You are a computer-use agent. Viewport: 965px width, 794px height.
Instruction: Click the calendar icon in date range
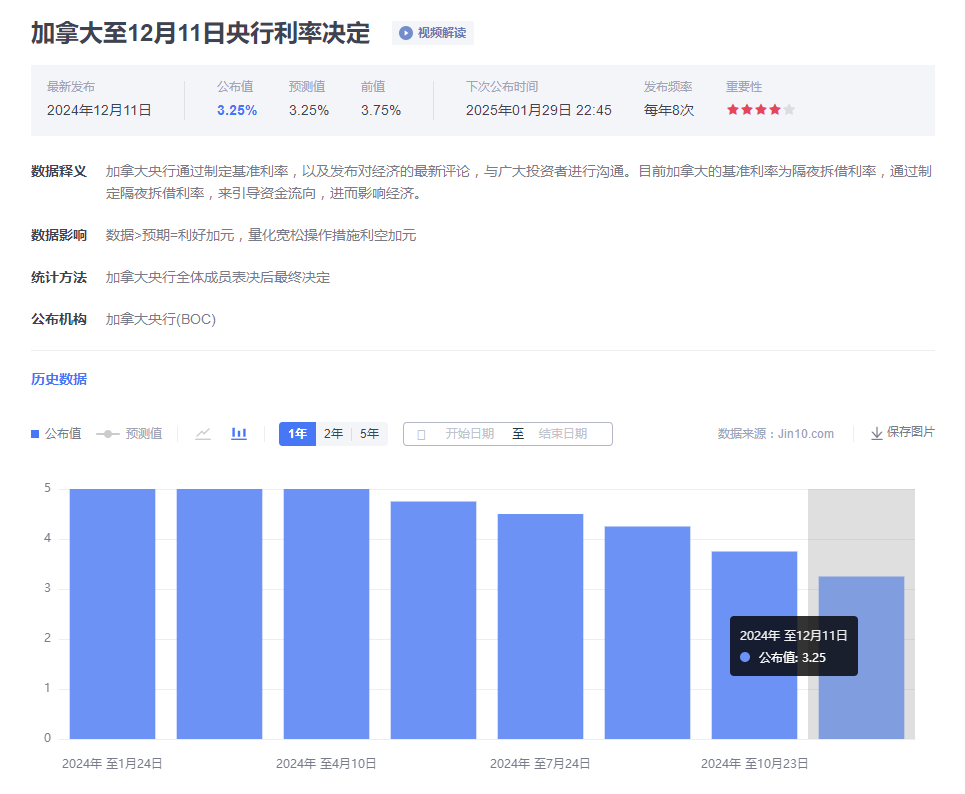click(421, 434)
